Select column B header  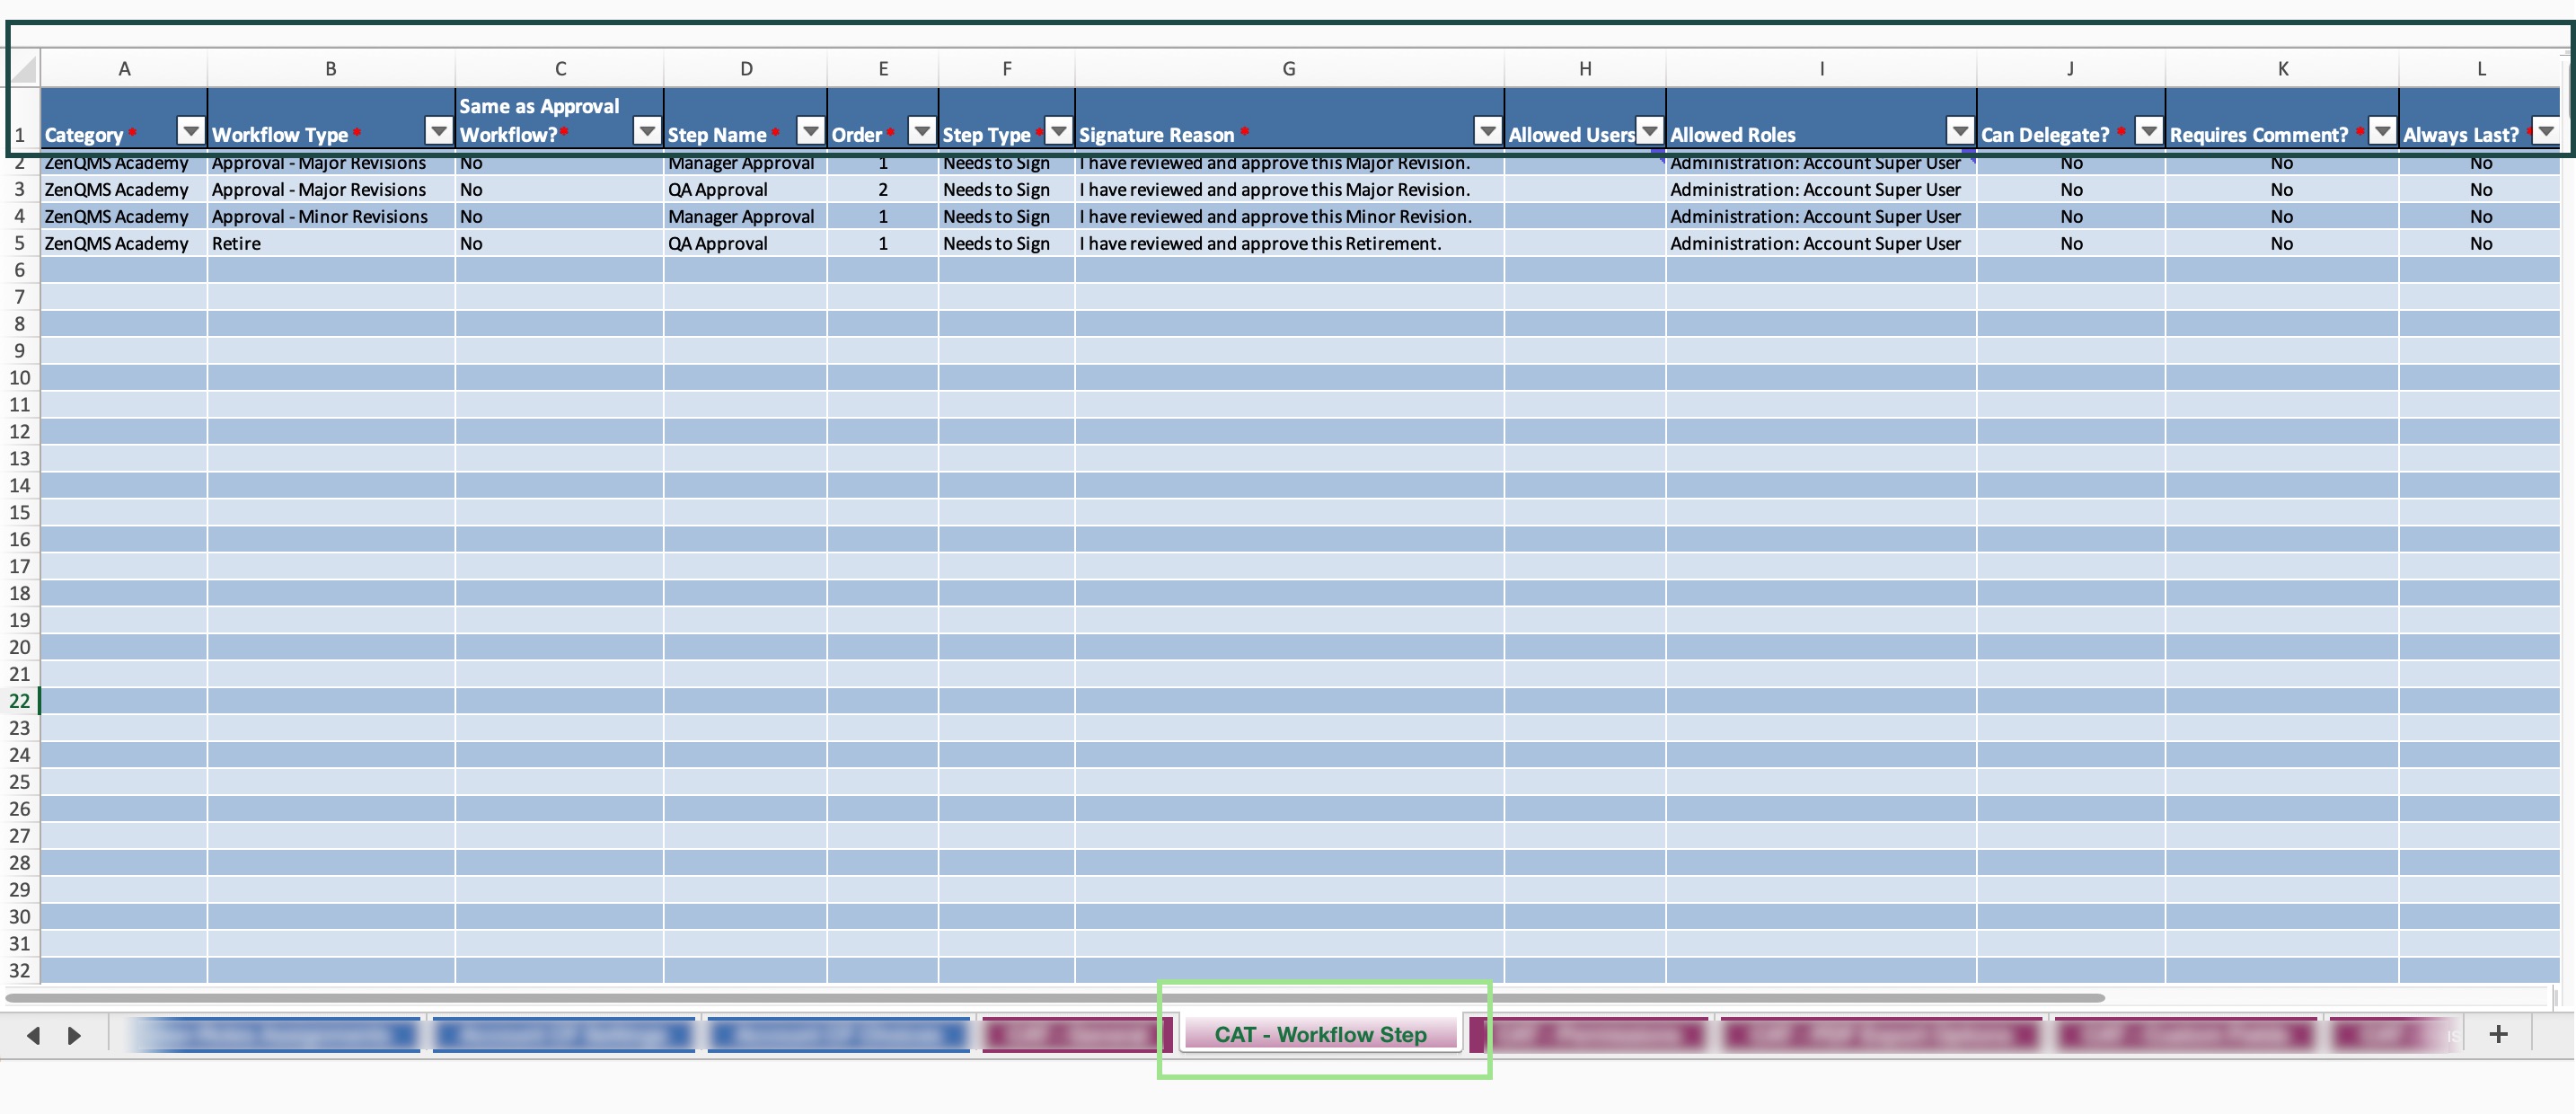331,69
